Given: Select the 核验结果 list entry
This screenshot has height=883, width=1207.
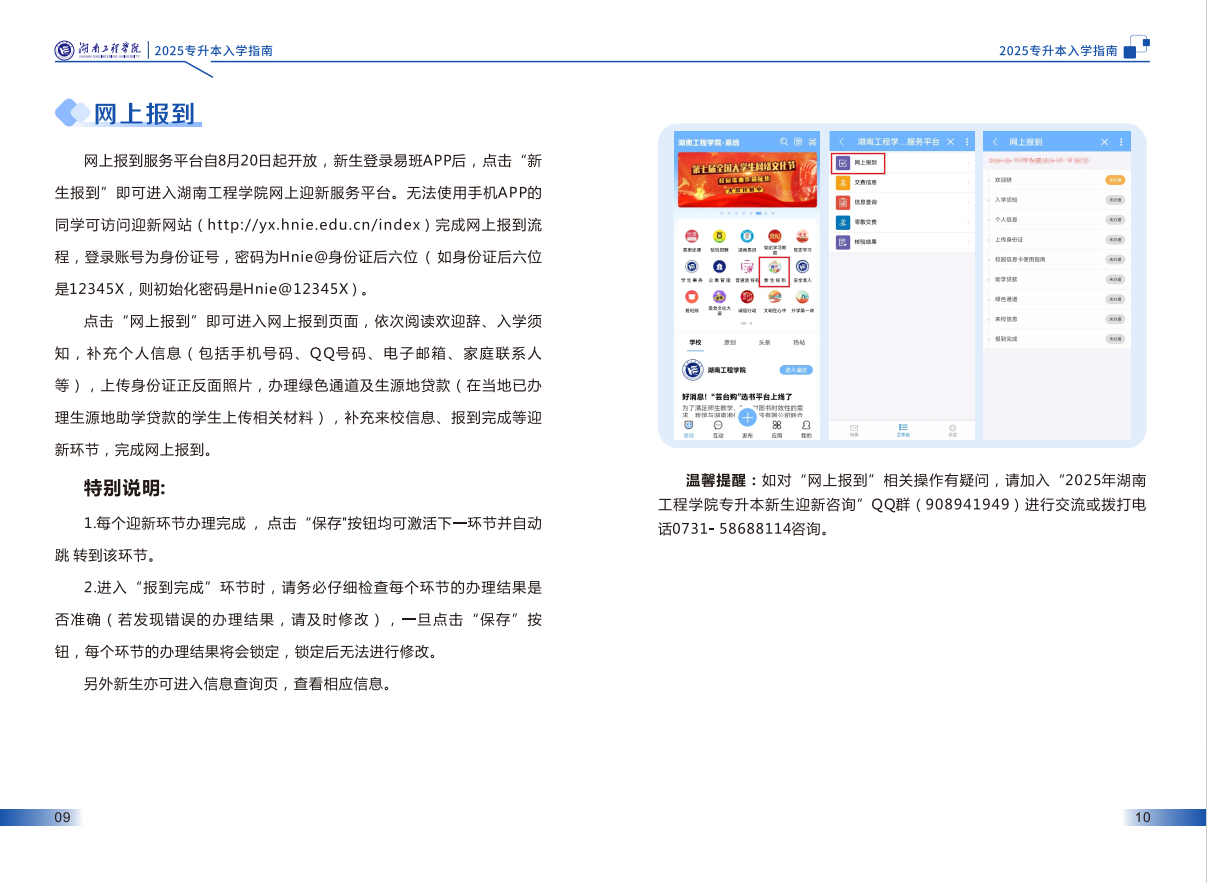Looking at the screenshot, I should point(902,242).
